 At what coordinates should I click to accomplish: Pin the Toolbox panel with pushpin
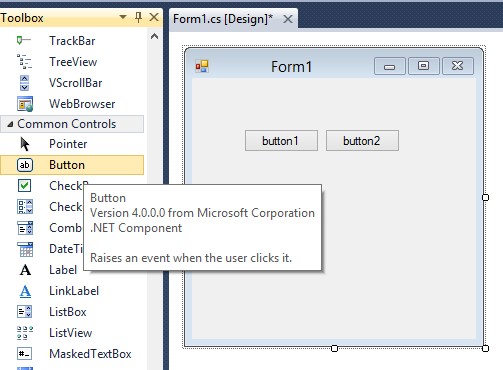tap(139, 17)
